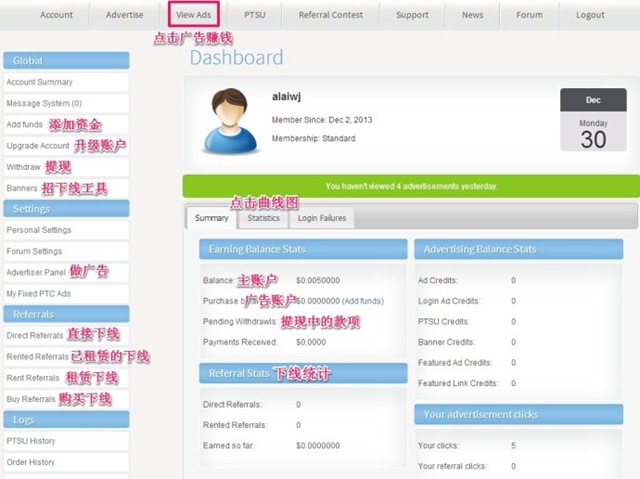Click Rent Referrals in the sidebar
The image size is (640, 479).
pos(33,378)
